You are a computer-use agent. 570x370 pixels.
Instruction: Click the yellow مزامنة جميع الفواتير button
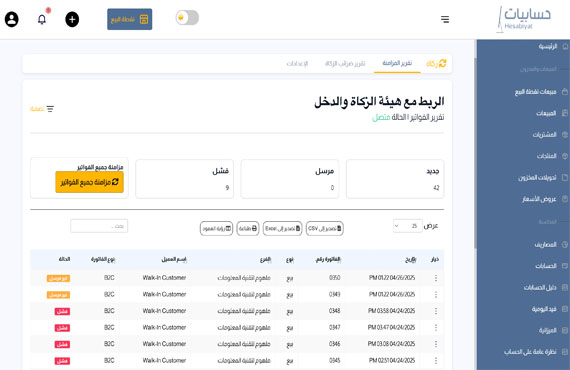(x=89, y=182)
